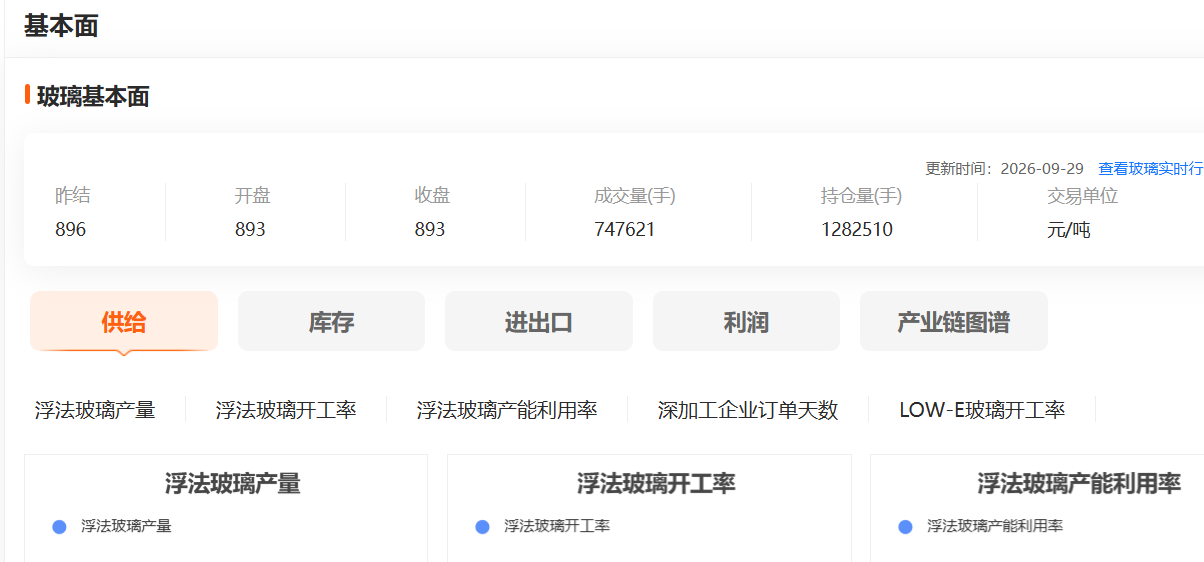Toggle the 浮法玻璃产量 chart legend dot
Image resolution: width=1204 pixels, height=562 pixels.
point(59,526)
